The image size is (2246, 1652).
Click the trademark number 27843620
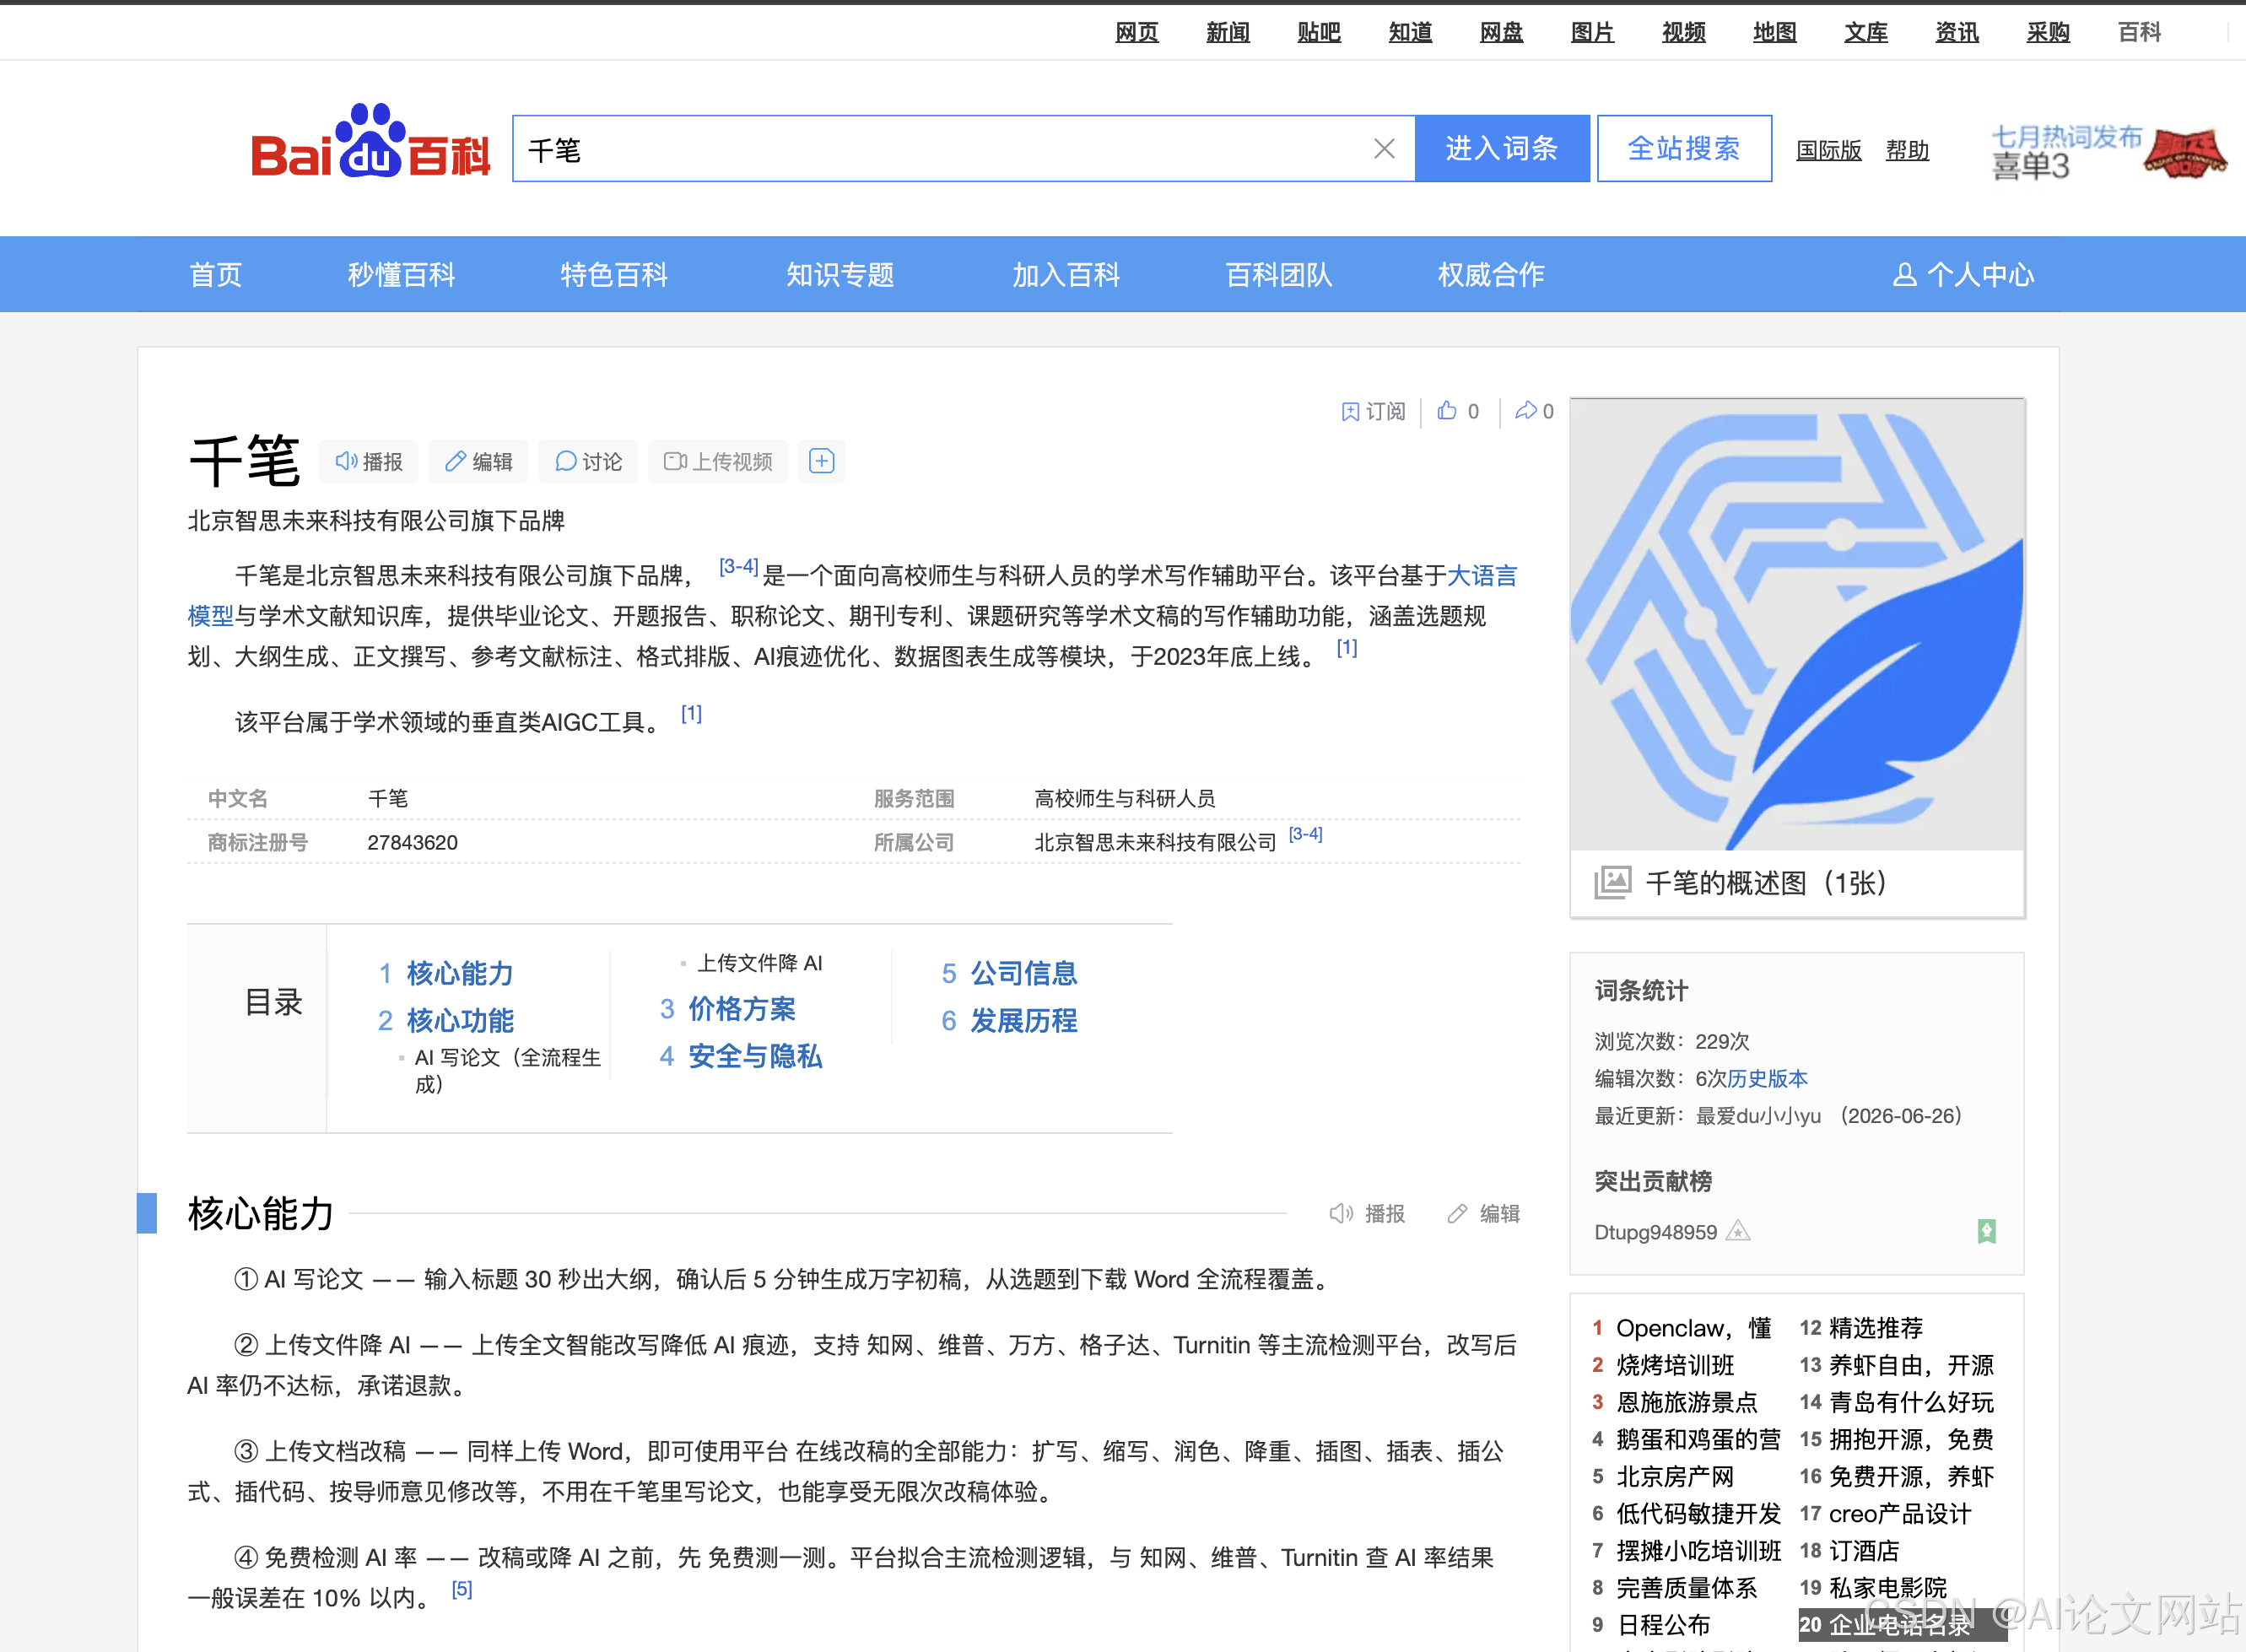(412, 843)
